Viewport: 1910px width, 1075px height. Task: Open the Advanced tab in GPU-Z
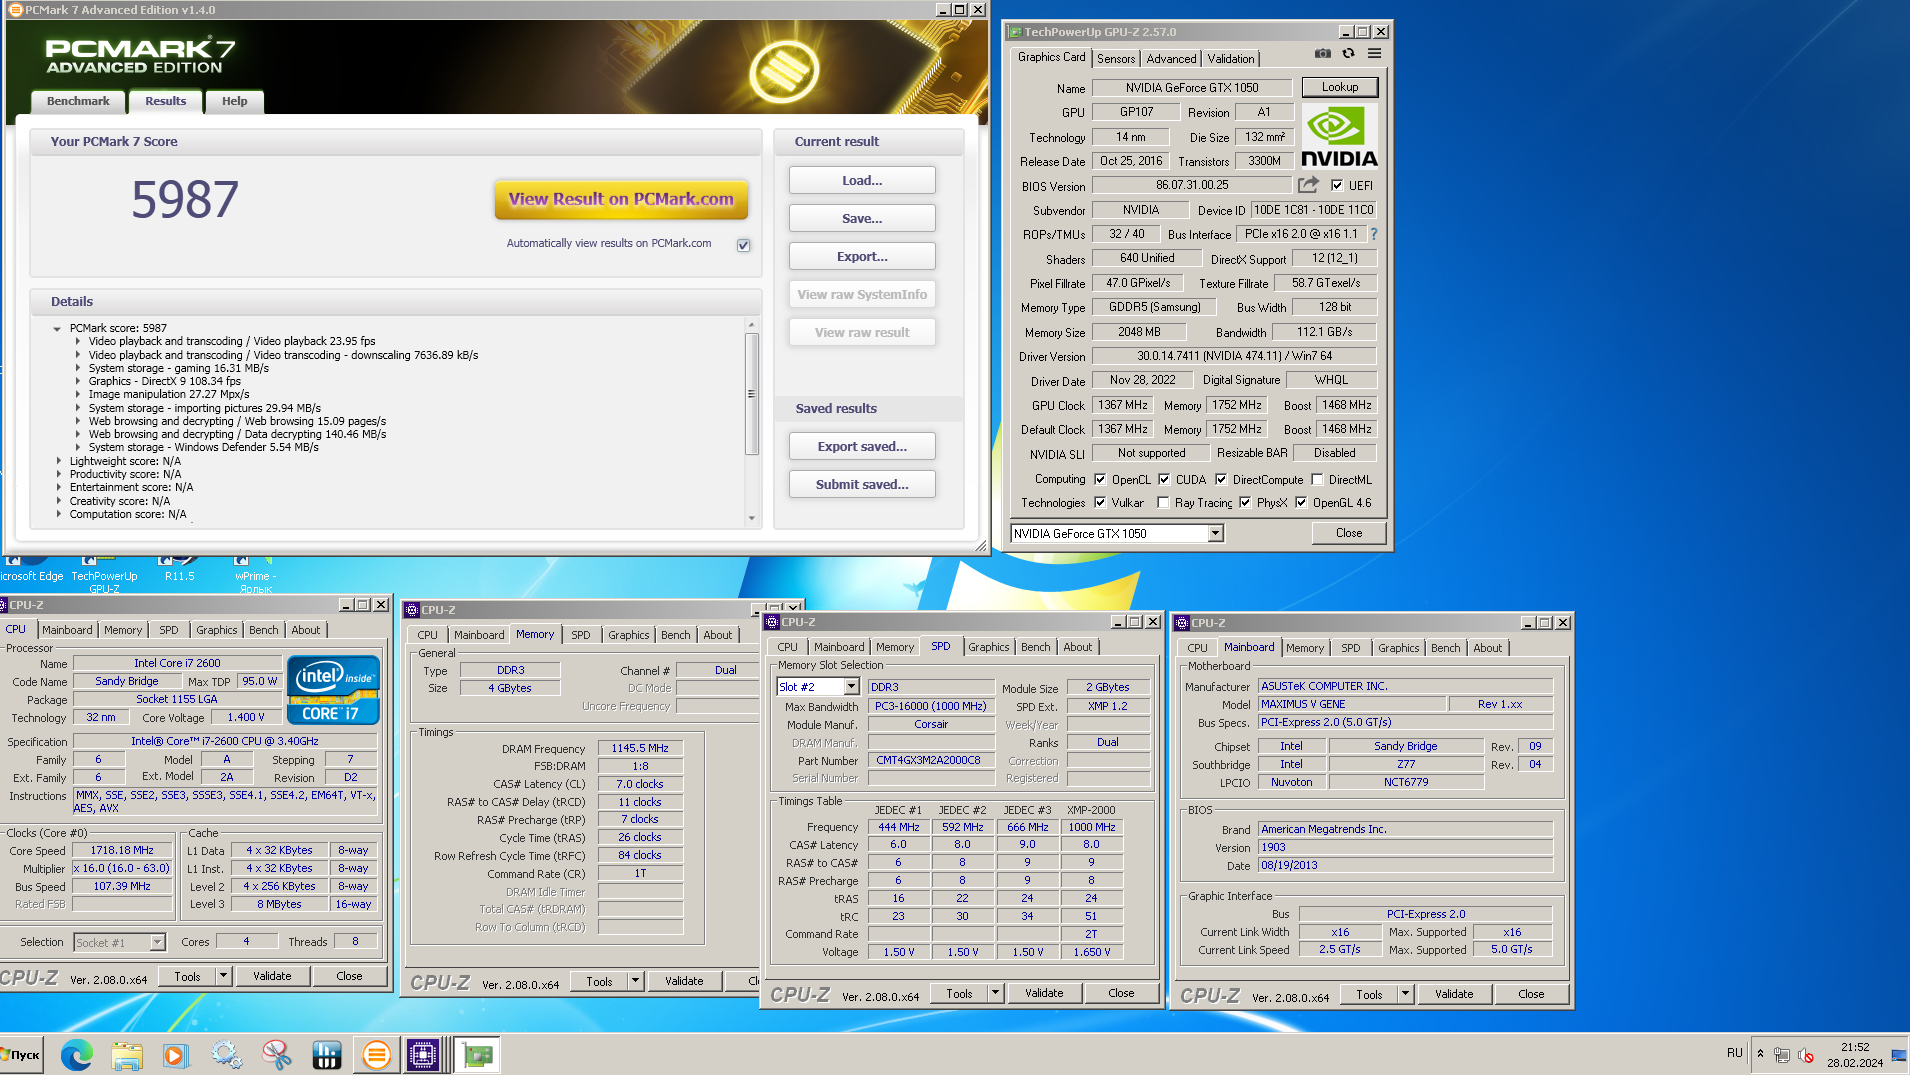coord(1171,59)
